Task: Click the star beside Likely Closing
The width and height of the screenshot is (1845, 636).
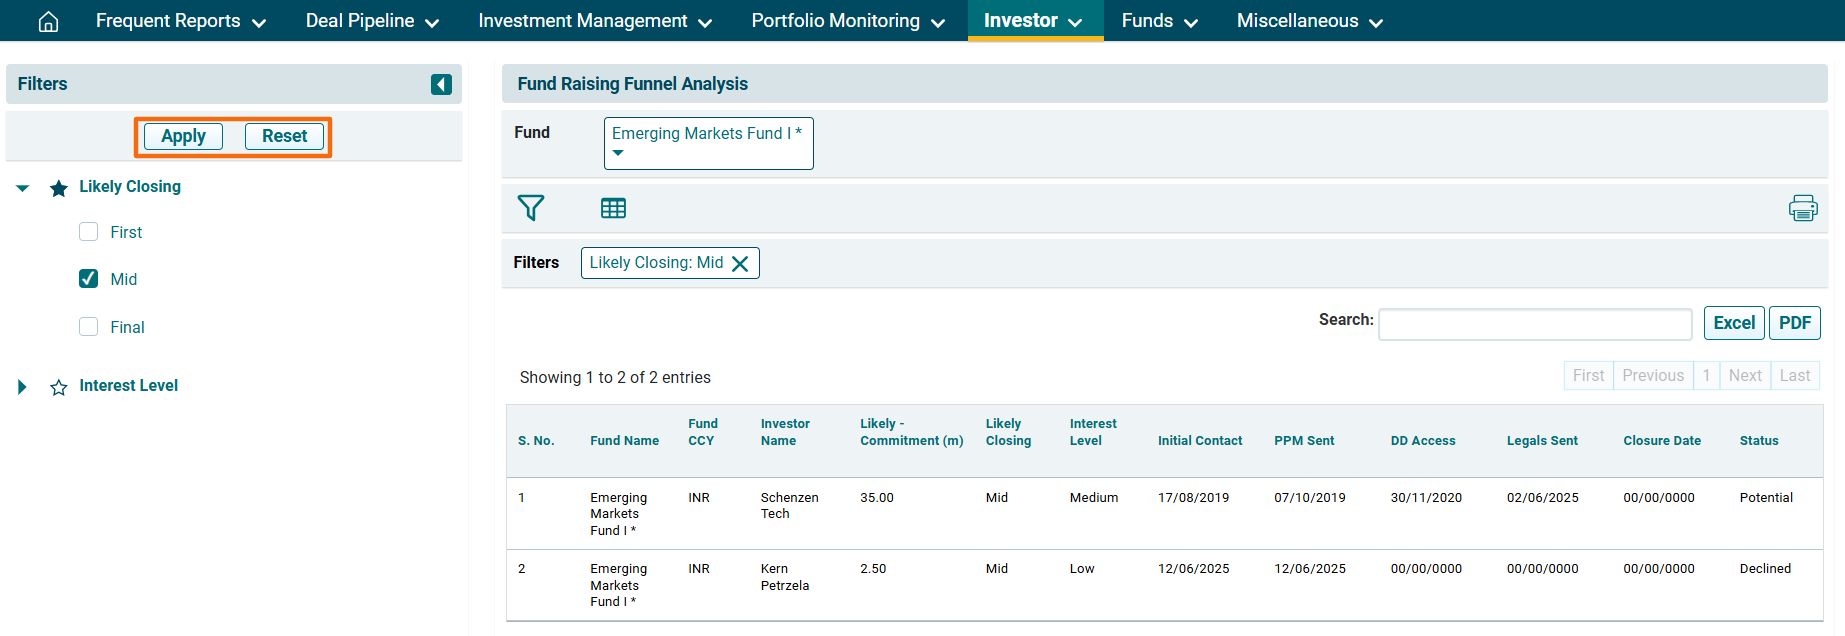Action: pos(59,188)
